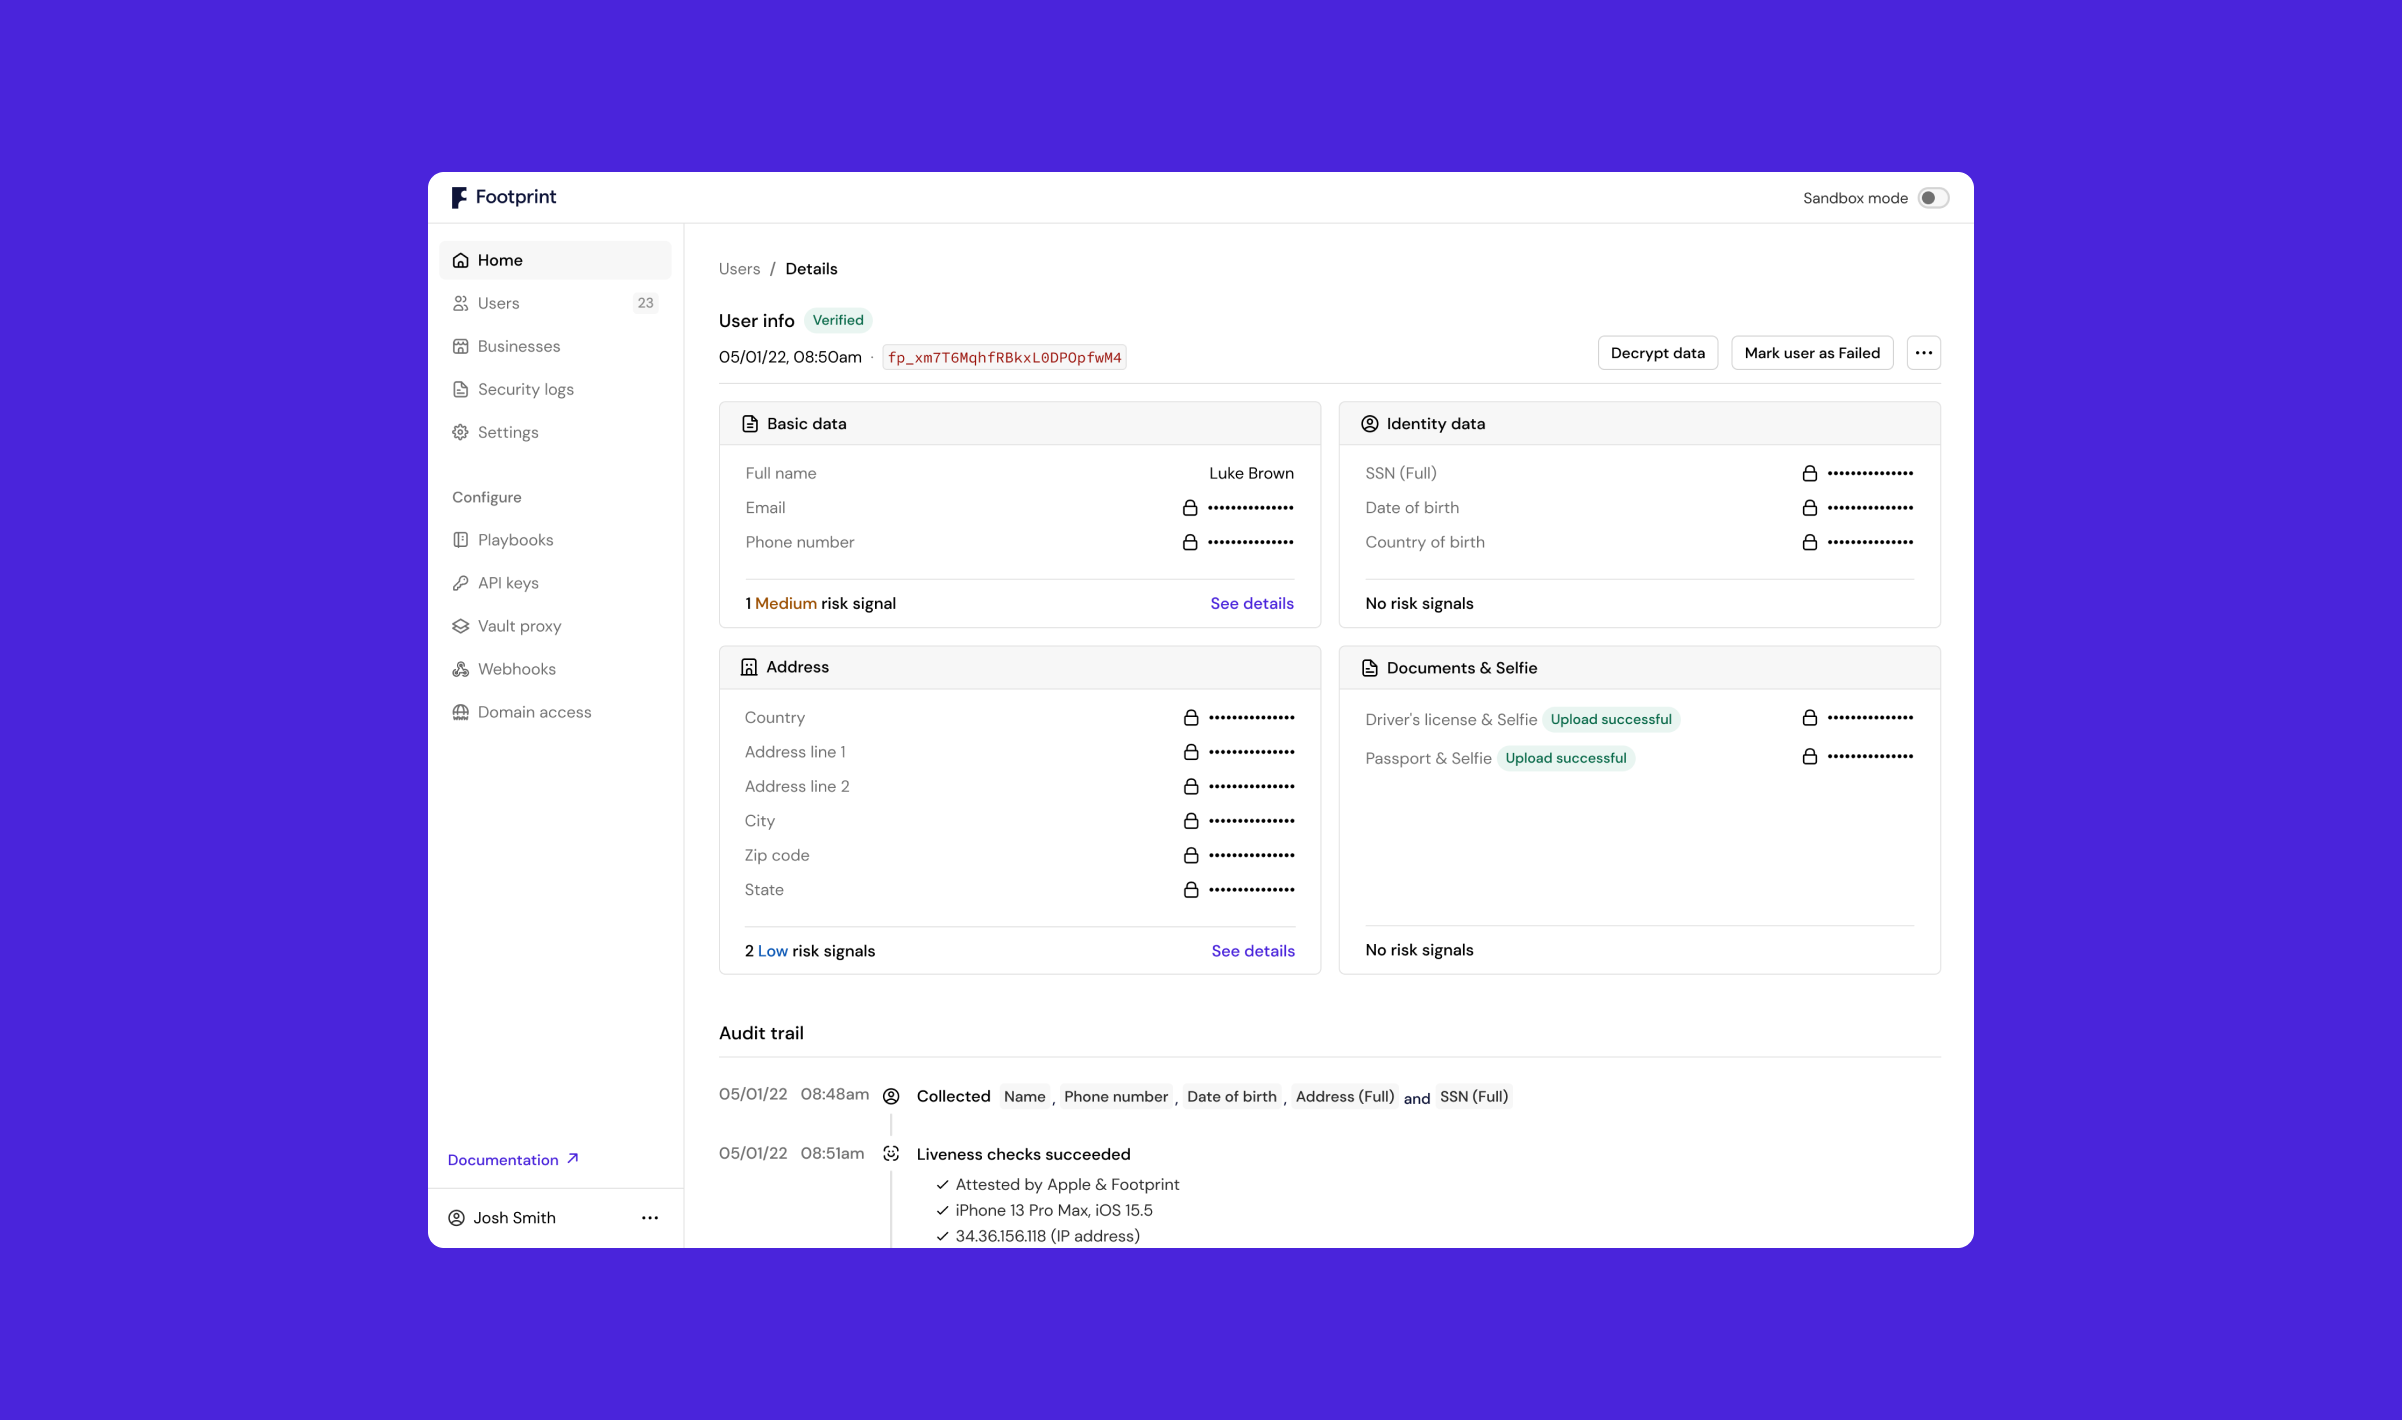2402x1420 pixels.
Task: Click the lock icon beside Email
Action: [1190, 508]
